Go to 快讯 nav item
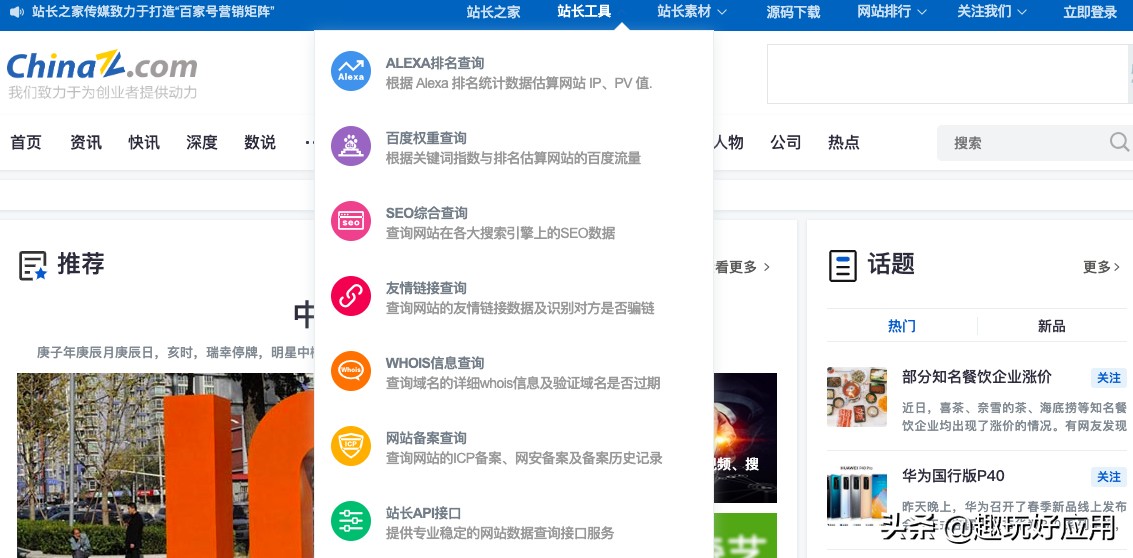Image resolution: width=1133 pixels, height=558 pixels. click(144, 142)
